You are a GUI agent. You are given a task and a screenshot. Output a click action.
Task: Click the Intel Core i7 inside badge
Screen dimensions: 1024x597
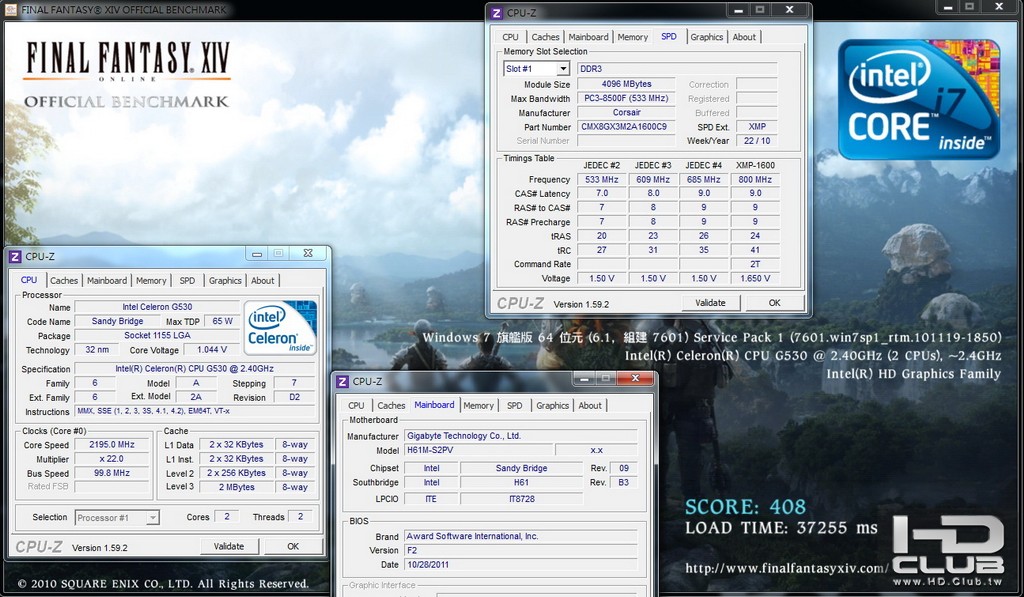(920, 99)
